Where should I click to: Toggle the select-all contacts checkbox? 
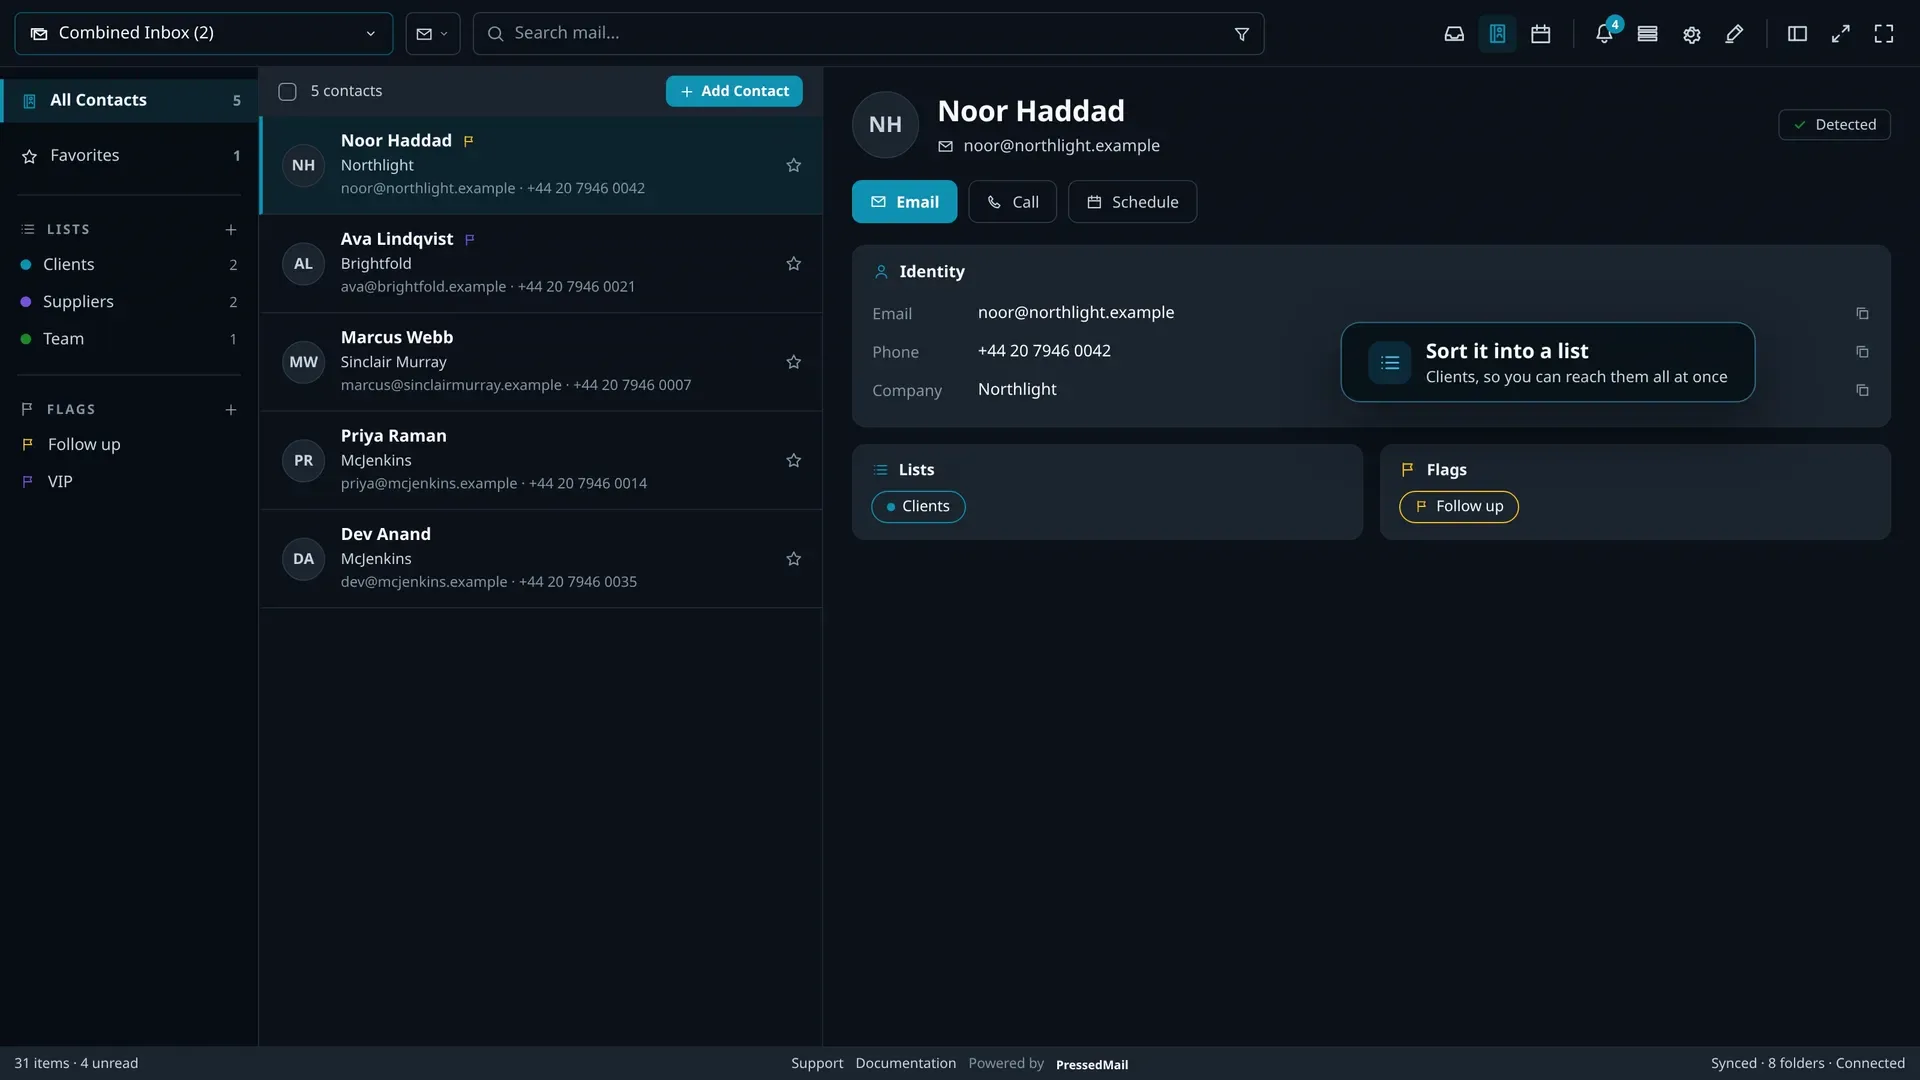pos(287,92)
